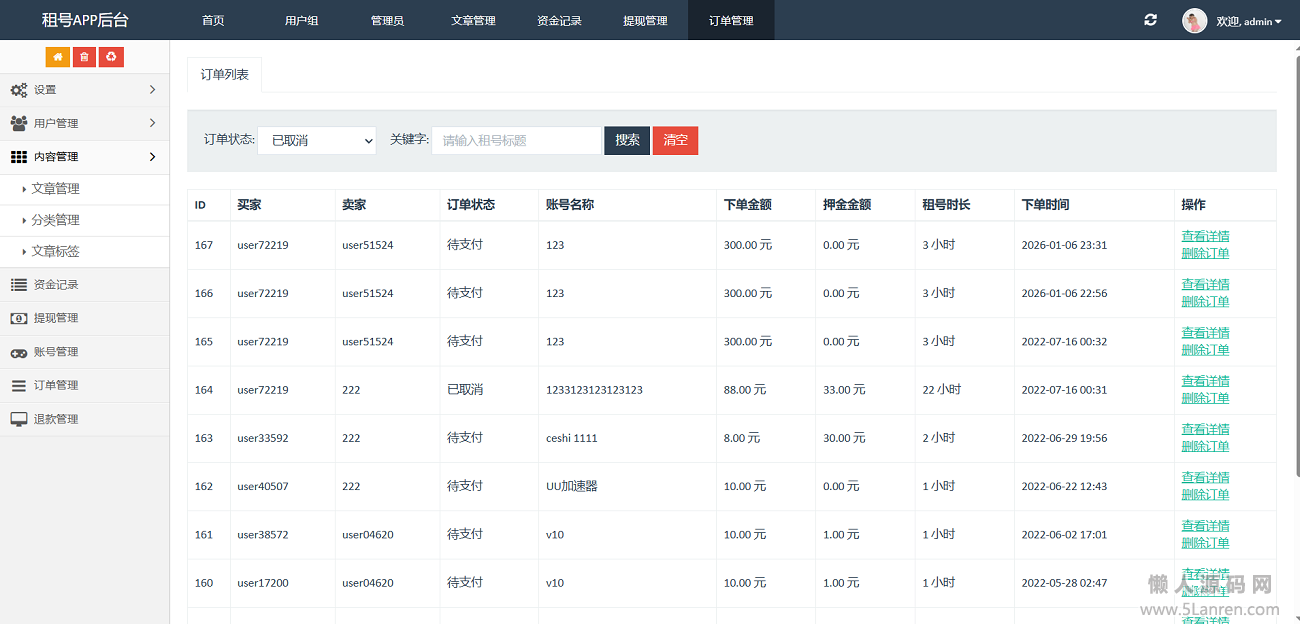Click the admin avatar picture

pyautogui.click(x=1194, y=21)
